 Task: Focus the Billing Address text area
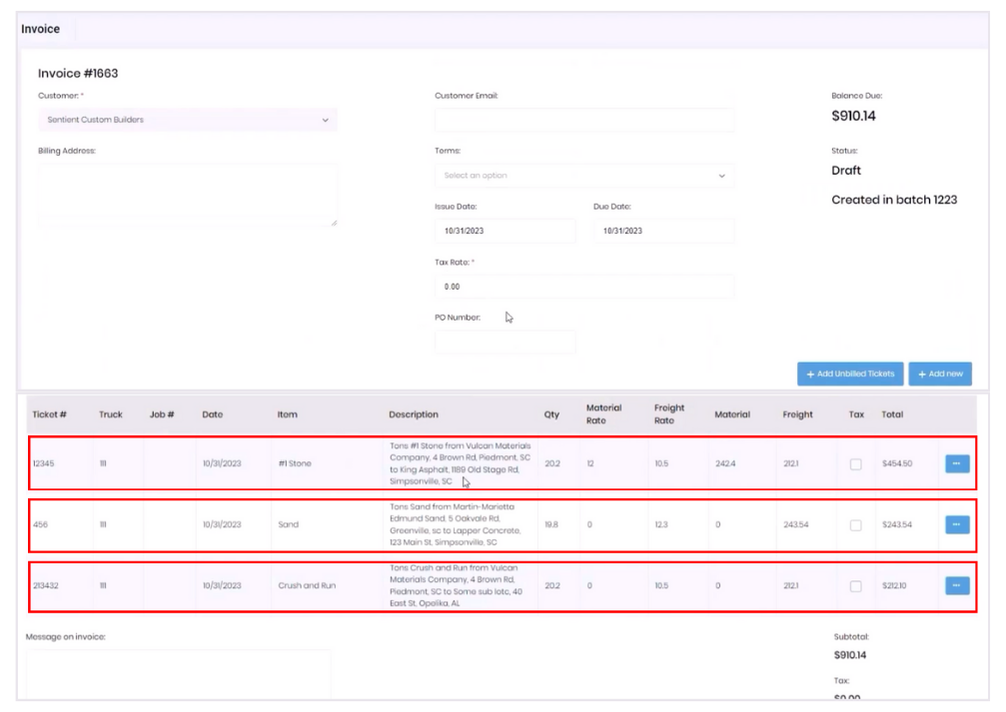[187, 195]
